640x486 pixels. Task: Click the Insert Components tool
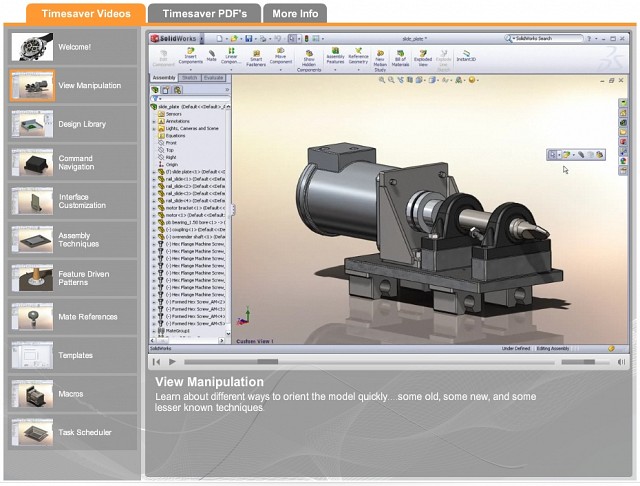(190, 56)
